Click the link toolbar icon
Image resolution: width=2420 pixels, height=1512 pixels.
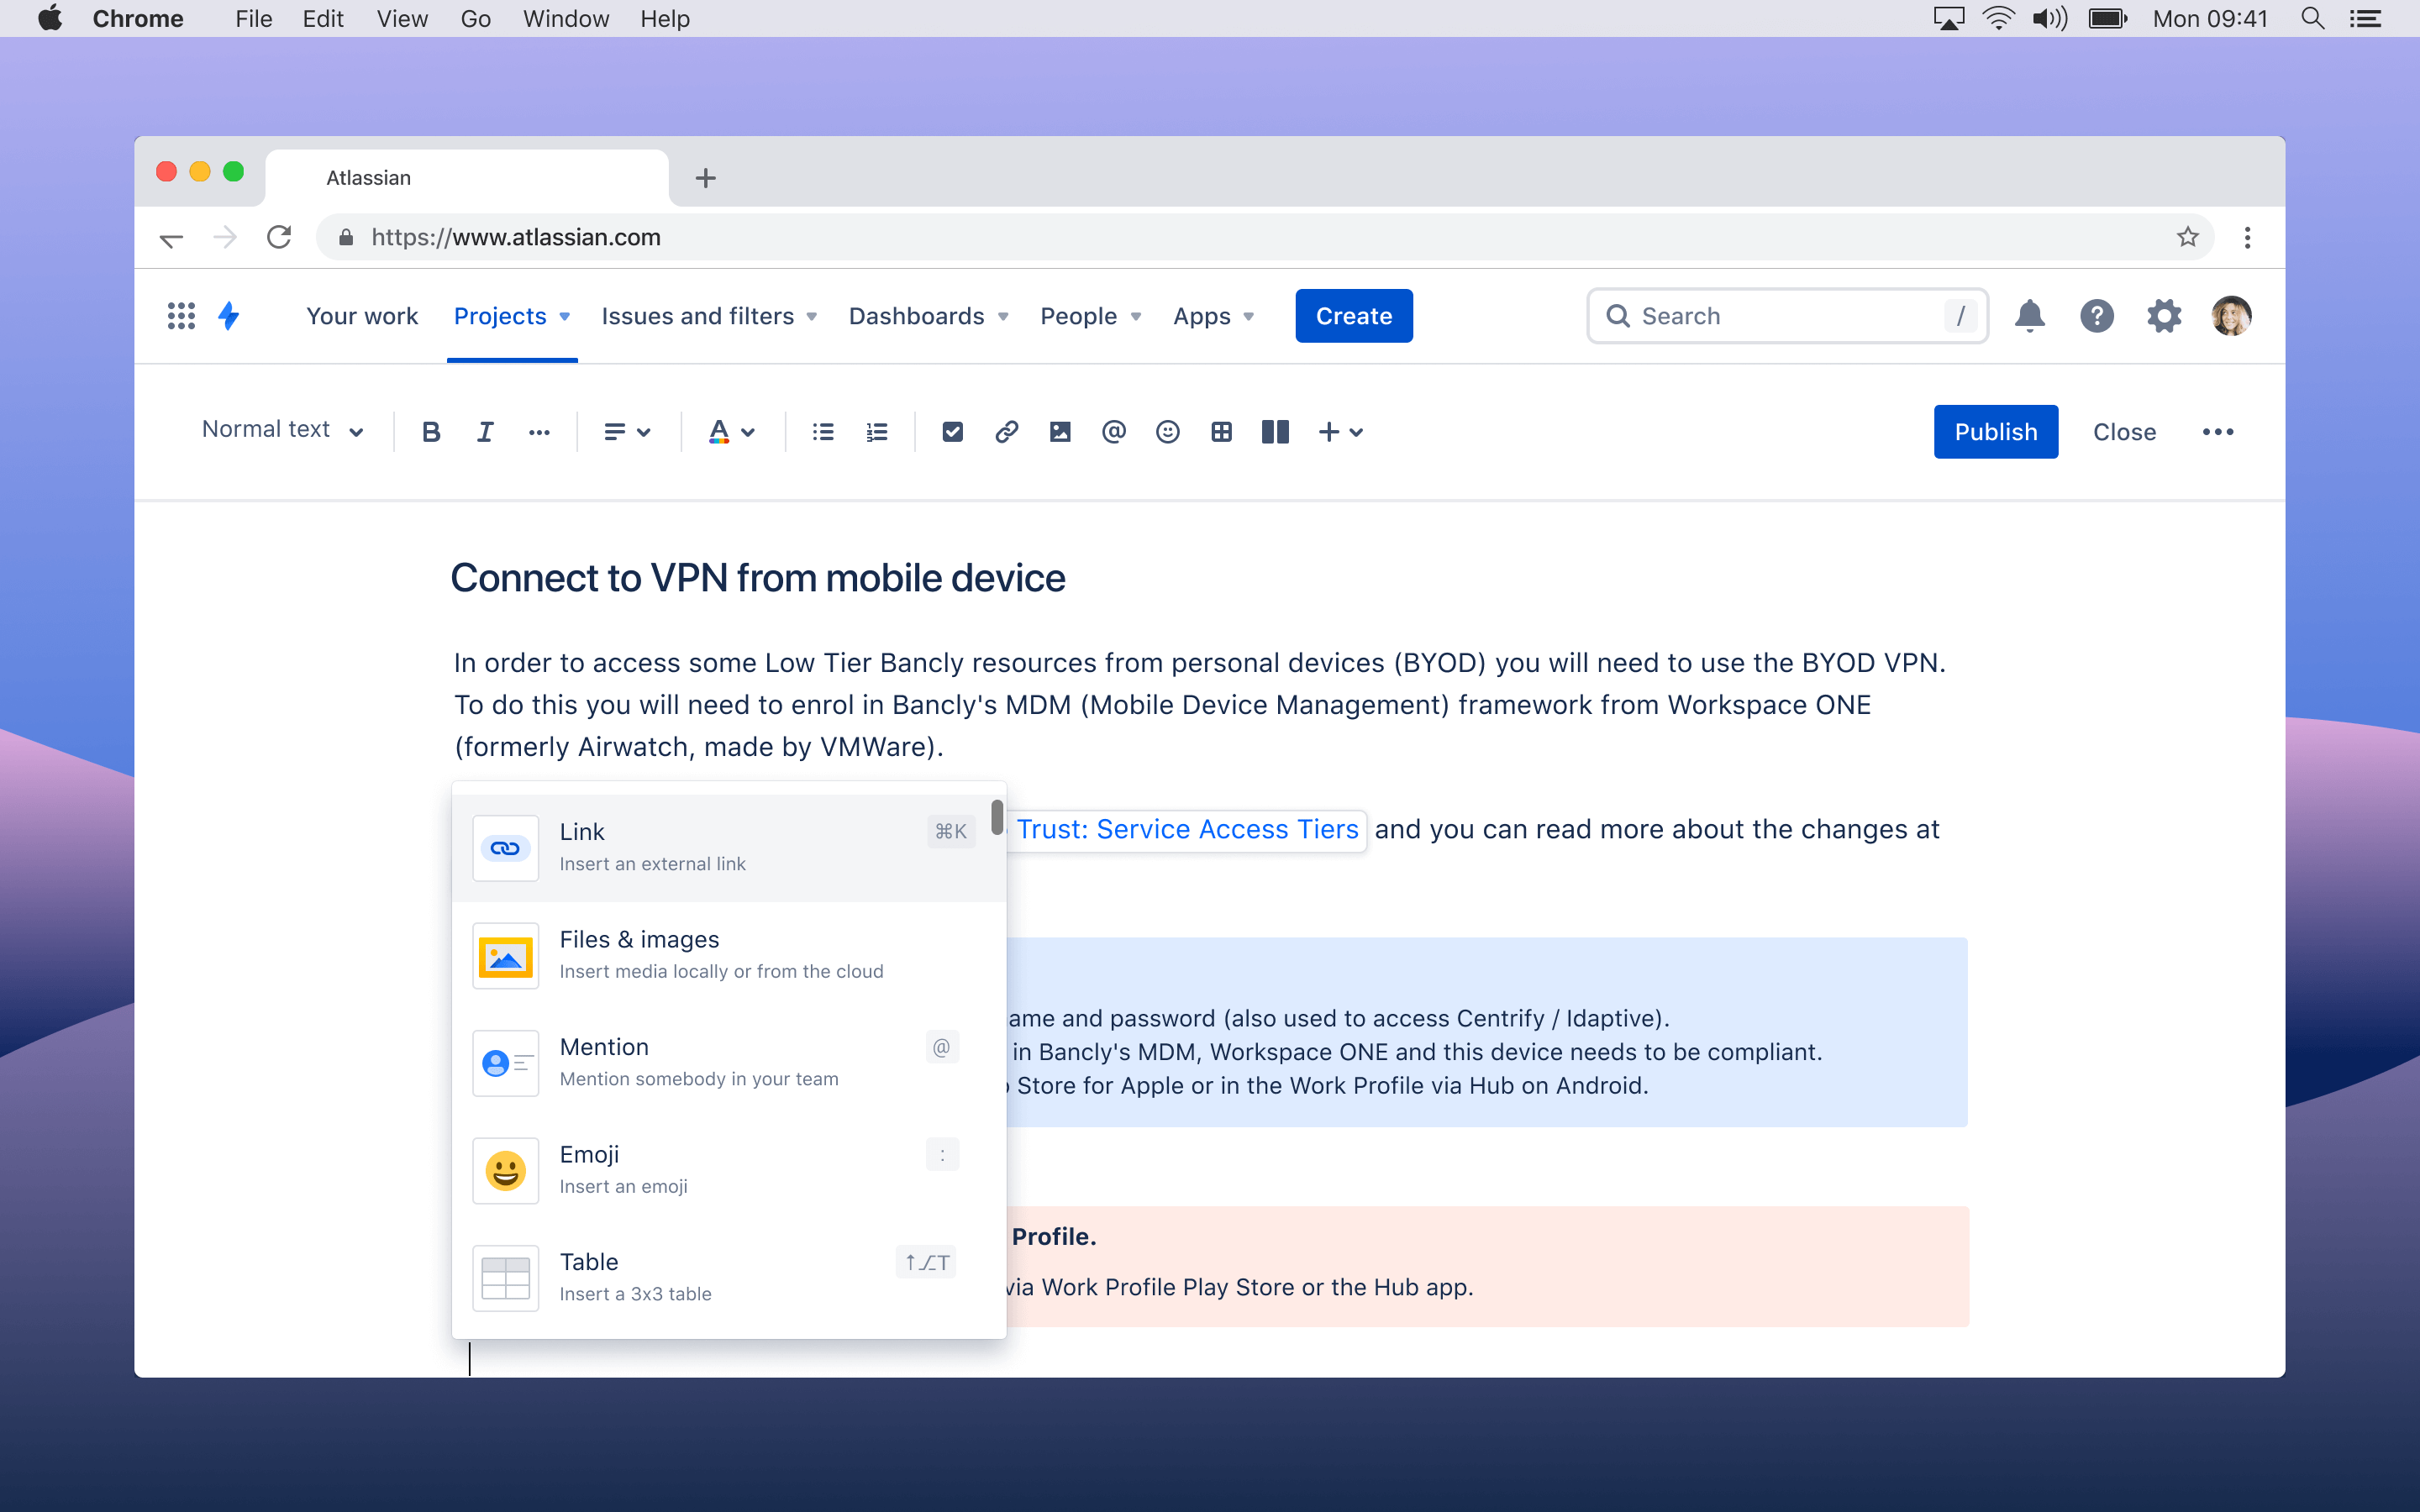pyautogui.click(x=1006, y=432)
